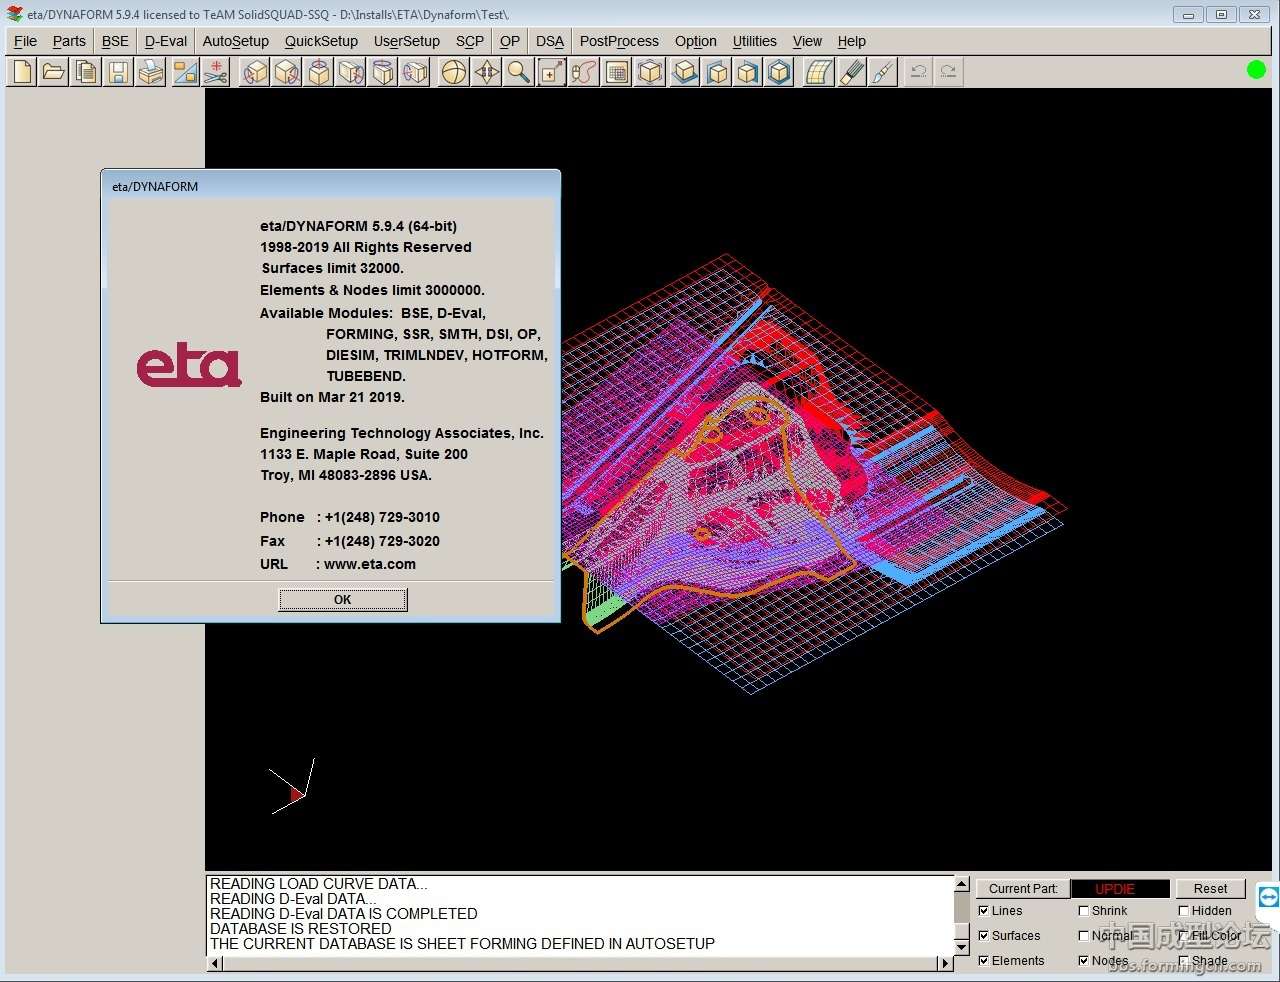Click the Free Hand Zoom mouse icon
1280x982 pixels.
point(583,72)
